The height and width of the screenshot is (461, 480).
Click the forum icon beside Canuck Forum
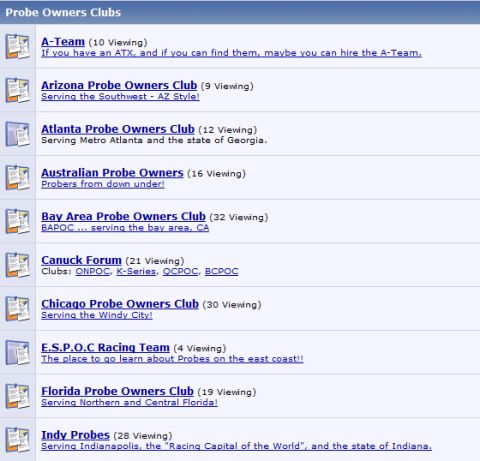coord(17,265)
